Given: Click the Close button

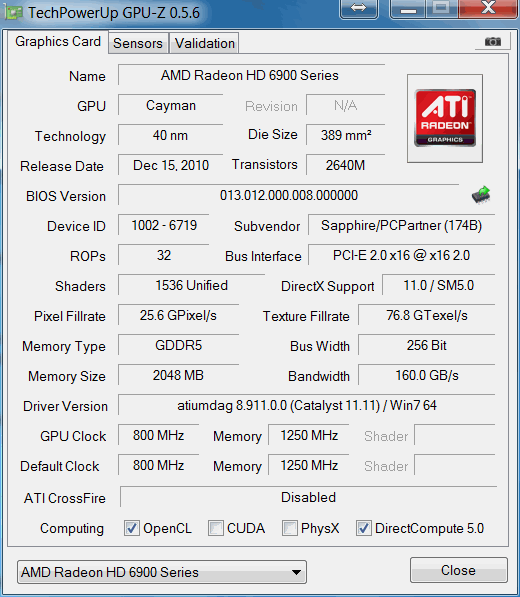Looking at the screenshot, I should click(458, 570).
